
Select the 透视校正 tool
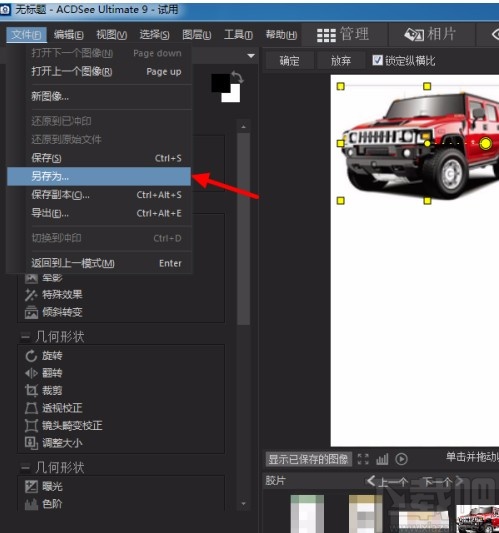click(x=54, y=408)
